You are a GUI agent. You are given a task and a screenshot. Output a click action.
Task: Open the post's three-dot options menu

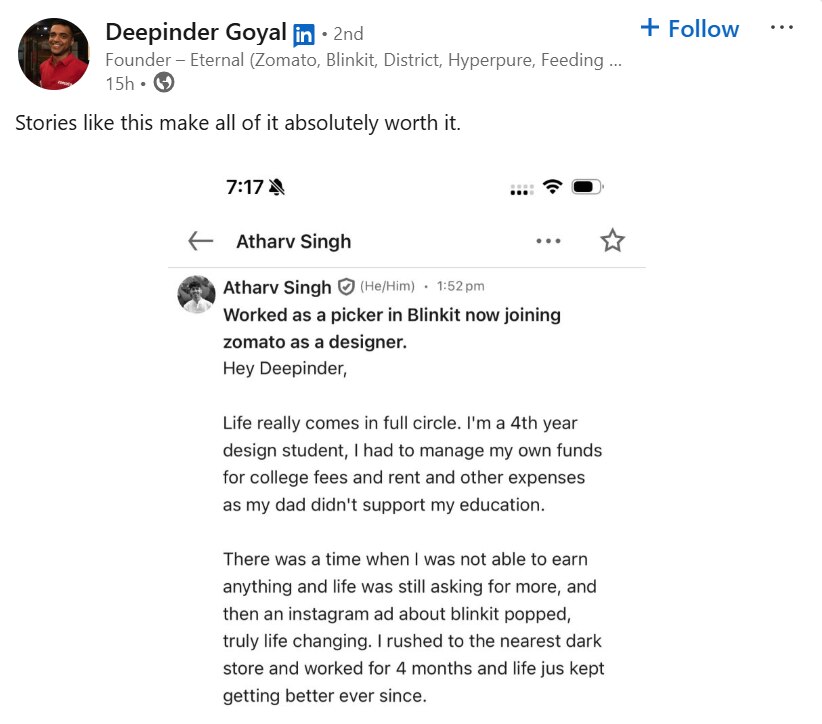click(781, 28)
